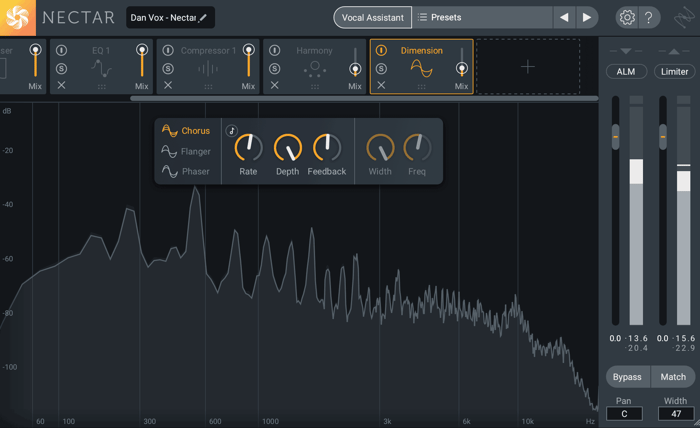Adjust the input gain fader
700x428 pixels.
click(x=616, y=137)
